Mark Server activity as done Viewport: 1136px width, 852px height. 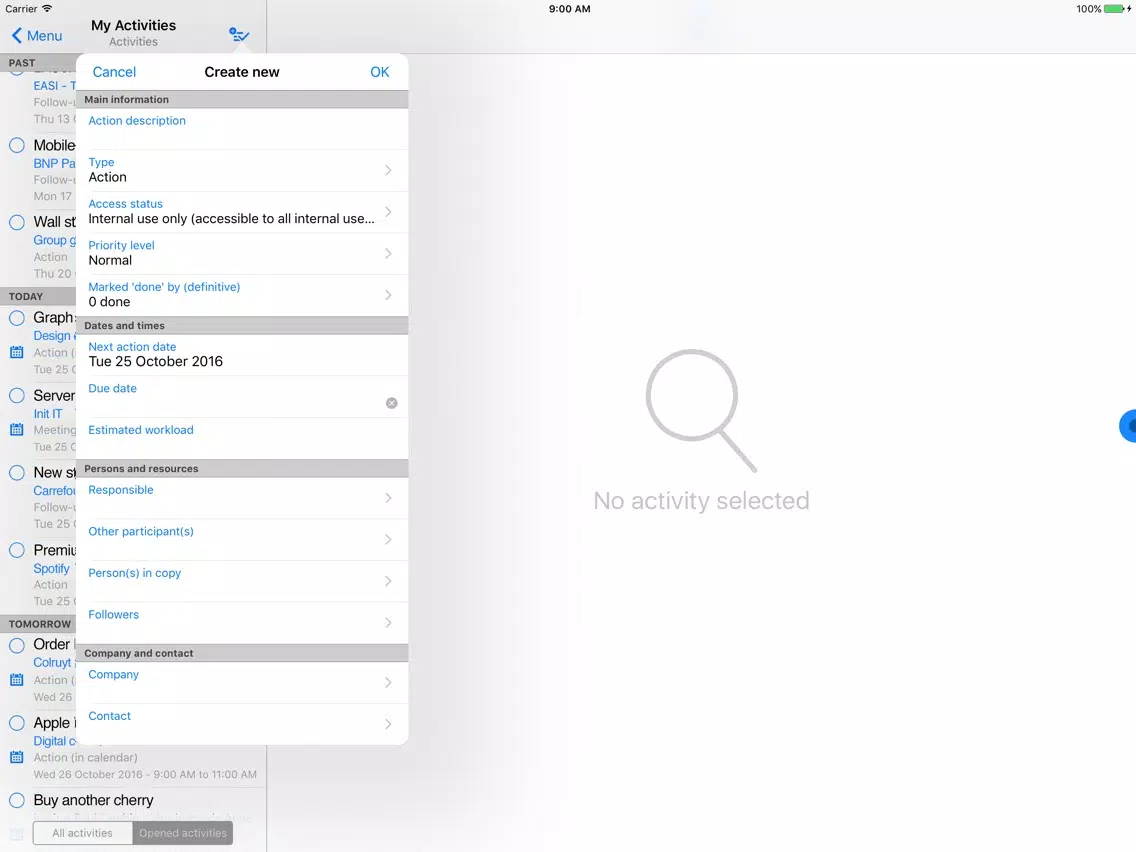point(17,395)
